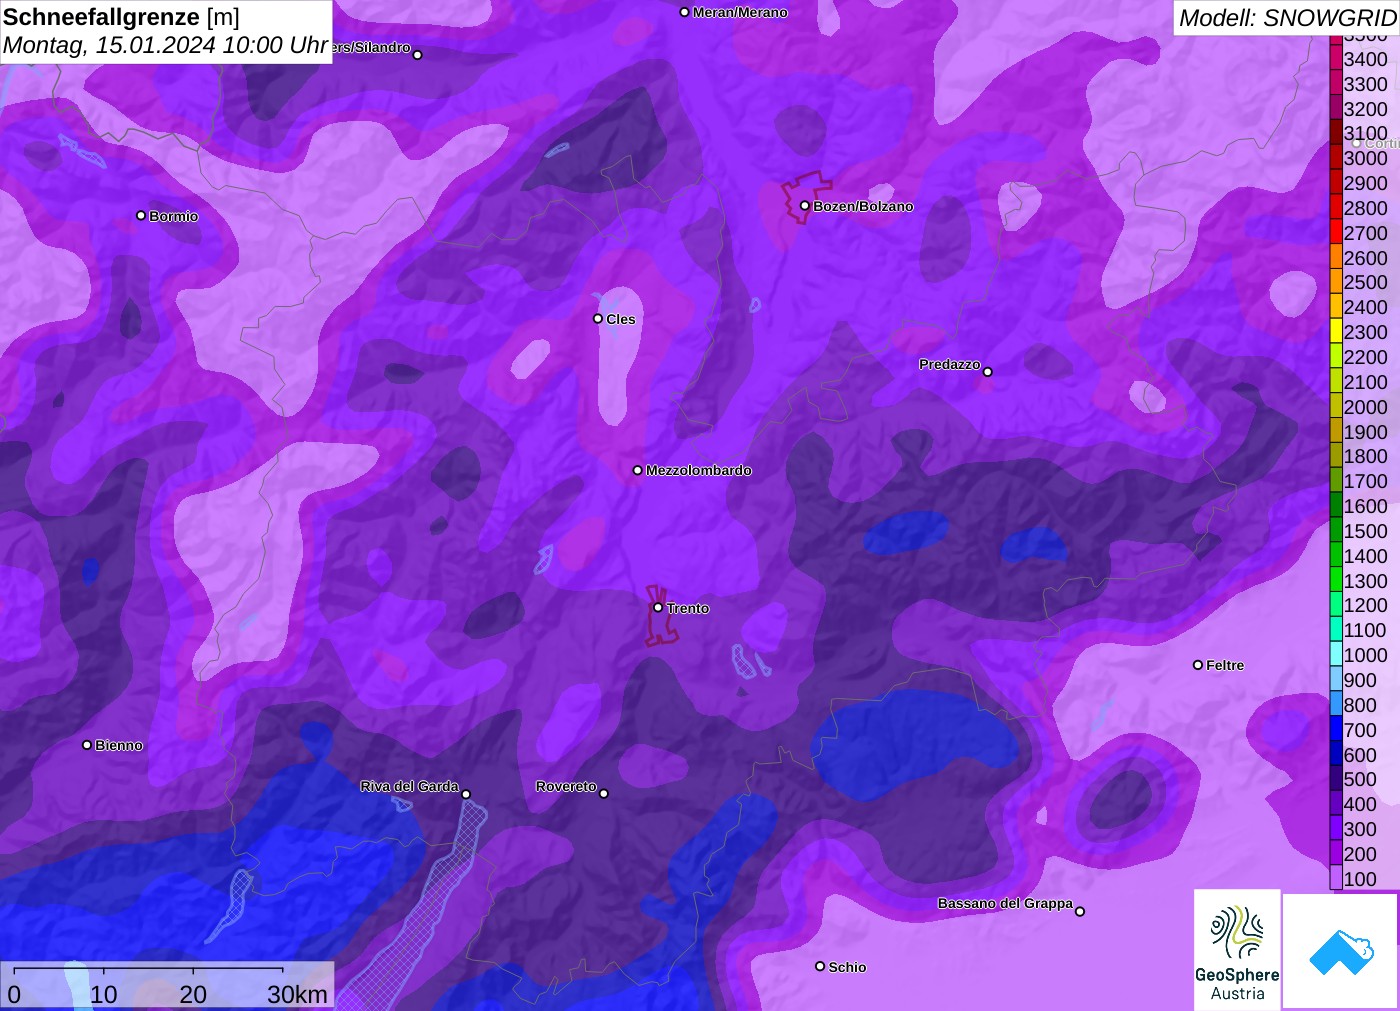Click the Bozen/Bolzano marker dot
Viewport: 1400px width, 1011px height.
[x=805, y=206]
